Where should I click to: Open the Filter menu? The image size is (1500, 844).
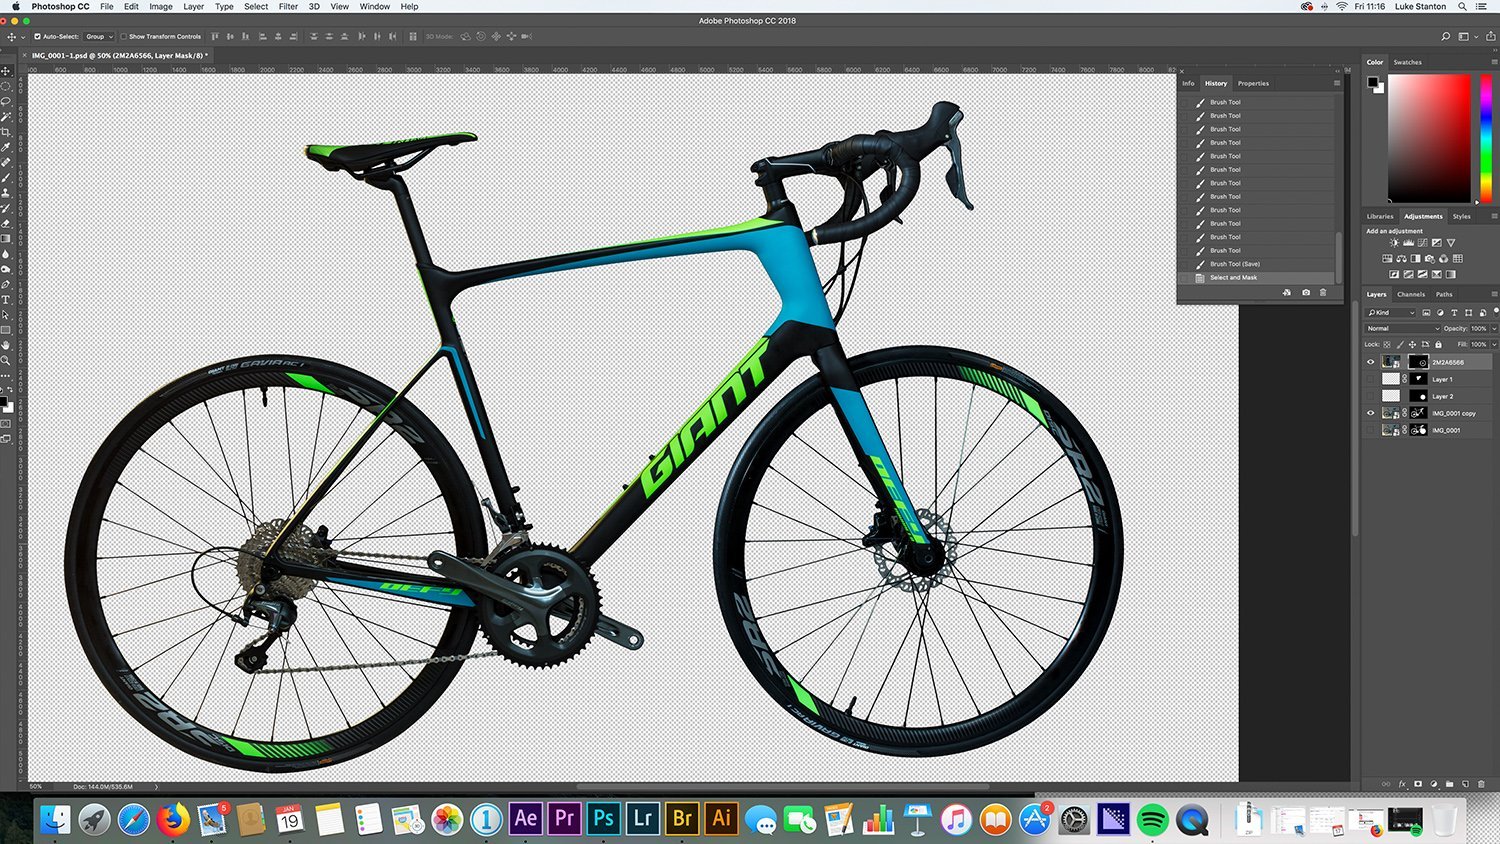(287, 7)
